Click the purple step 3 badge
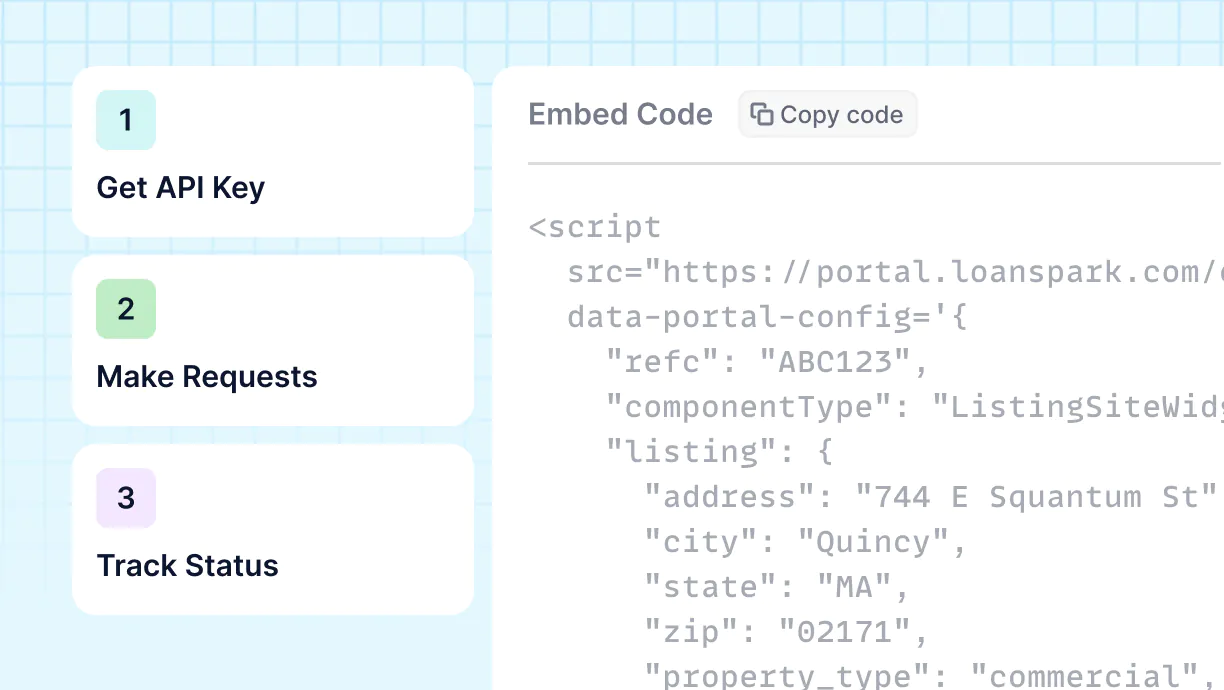 coord(126,498)
